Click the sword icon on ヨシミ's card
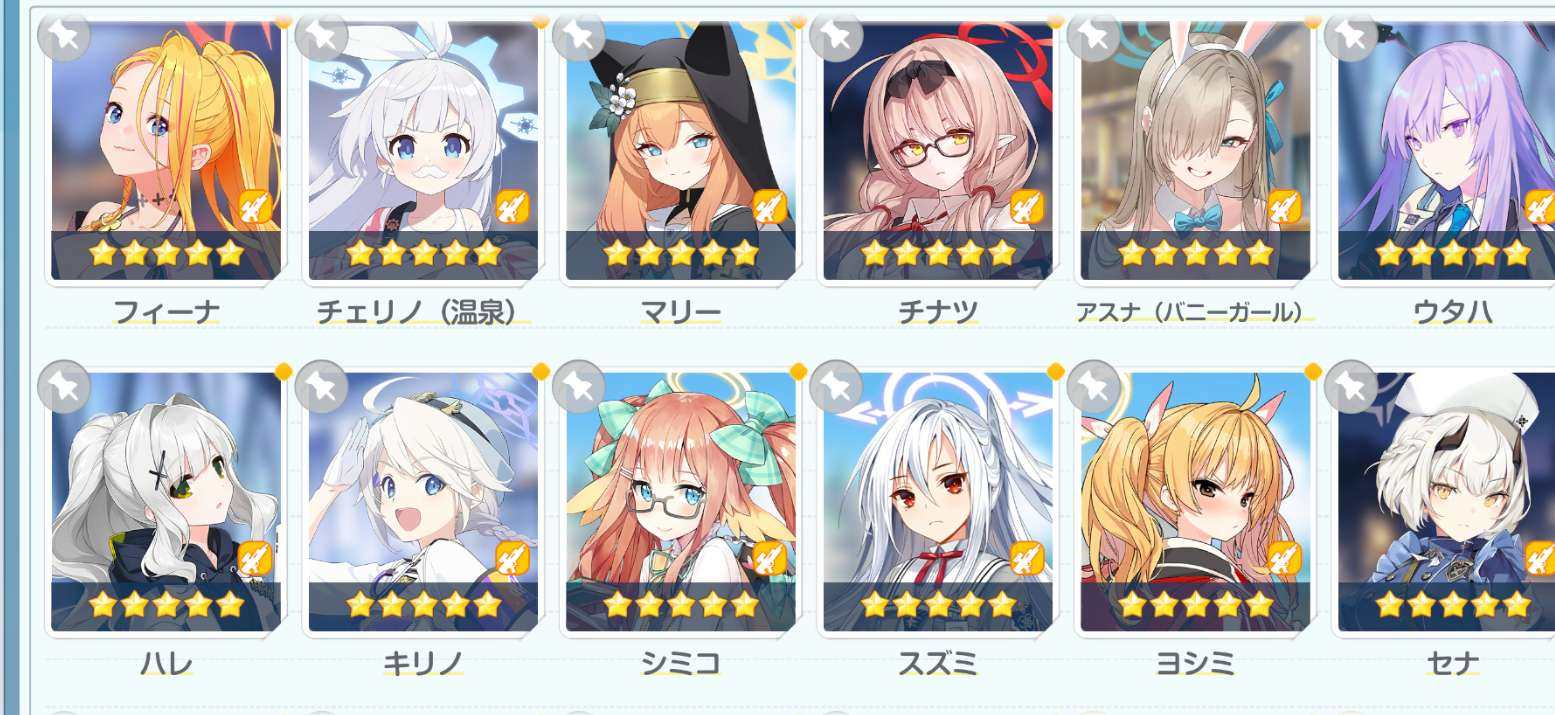1555x715 pixels. [x=1285, y=557]
